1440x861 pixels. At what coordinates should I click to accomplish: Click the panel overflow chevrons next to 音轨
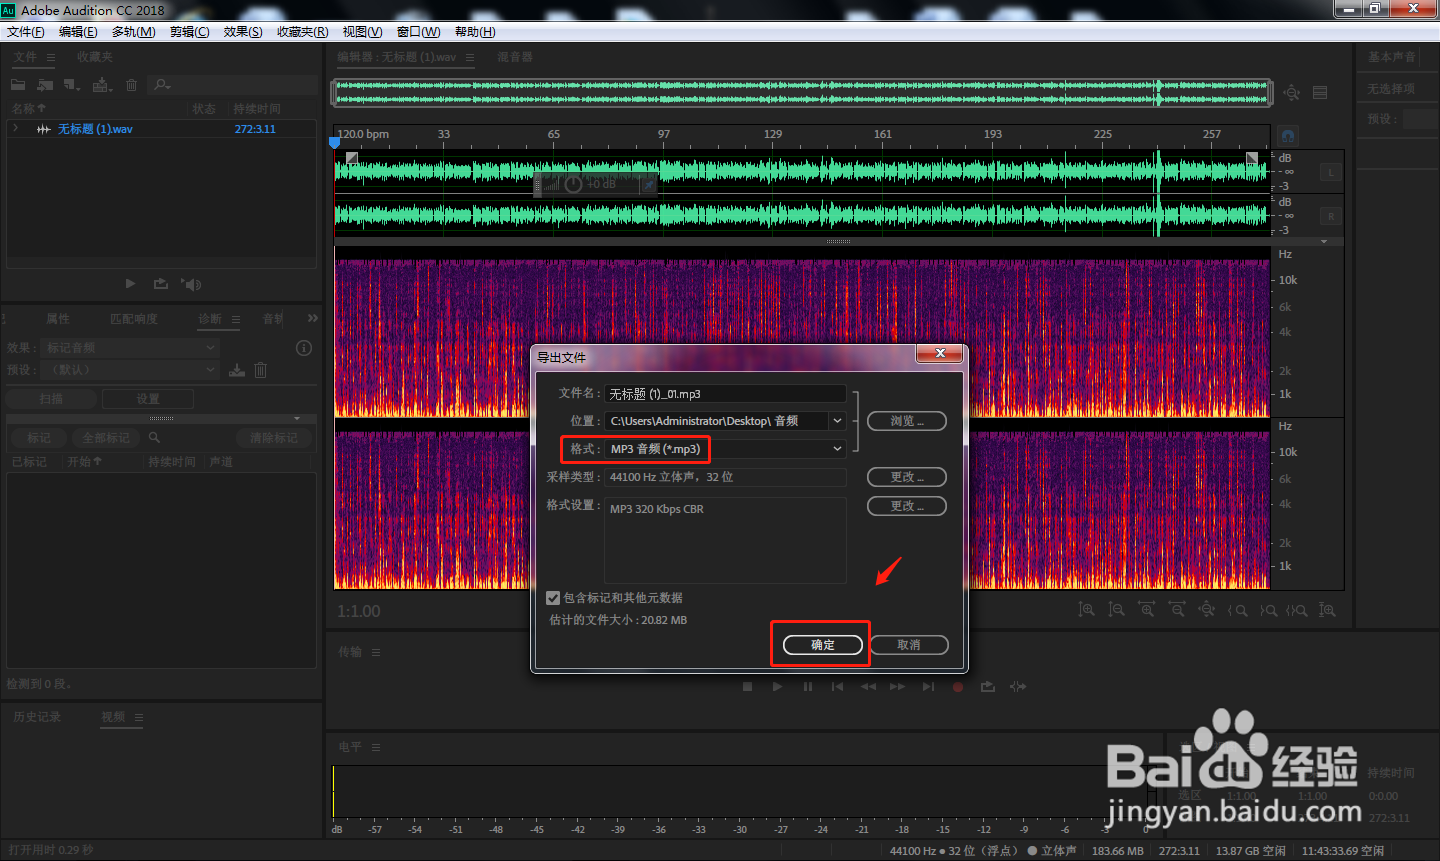pyautogui.click(x=313, y=318)
